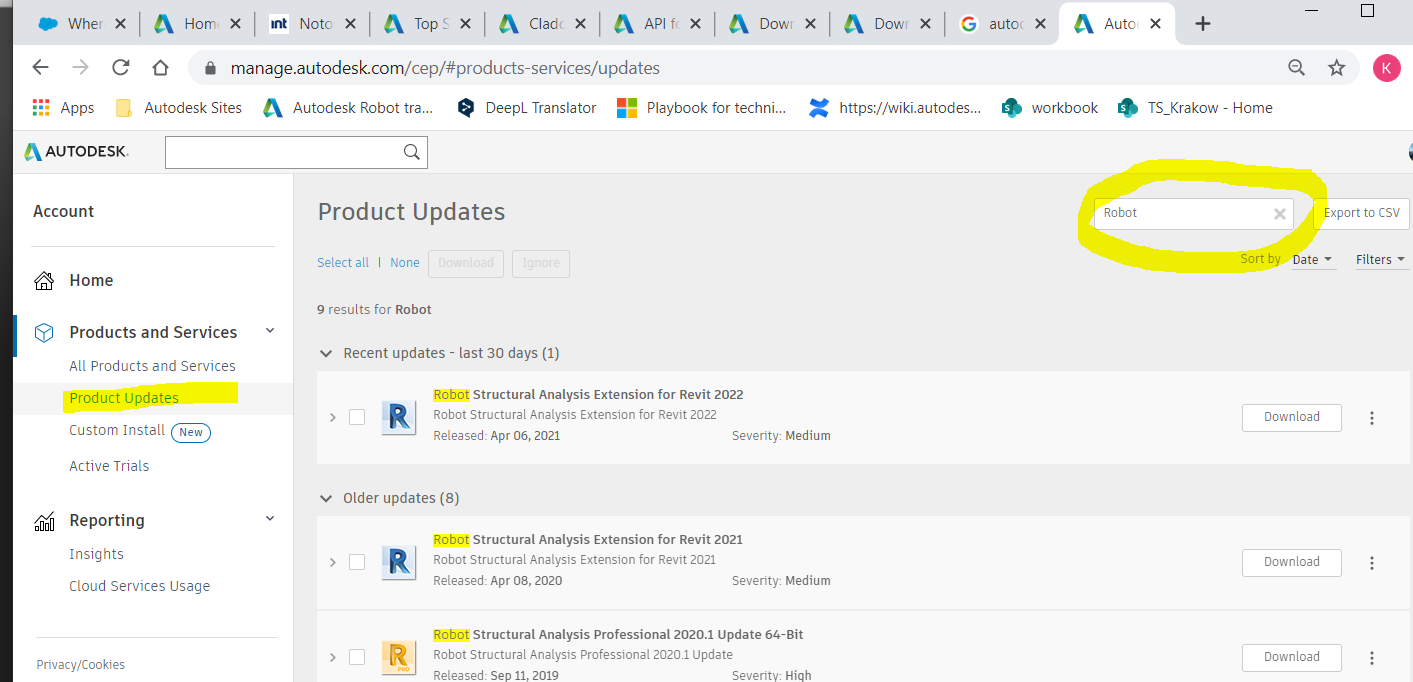The width and height of the screenshot is (1413, 682).
Task: Check the Revit 2021 extension checkbox
Action: tap(357, 562)
